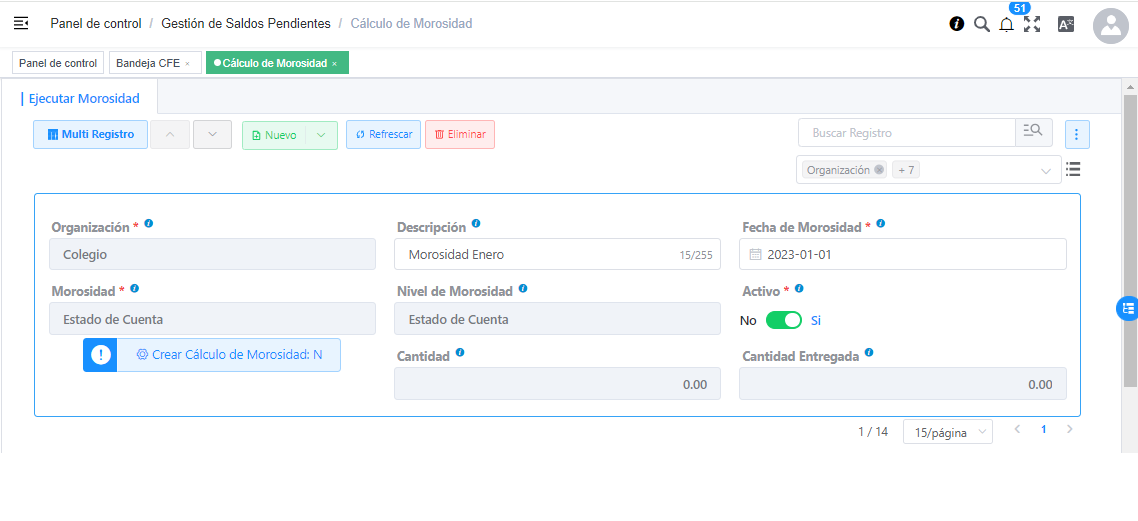Click the three-dot more options button
This screenshot has height=521, width=1138.
(1077, 134)
